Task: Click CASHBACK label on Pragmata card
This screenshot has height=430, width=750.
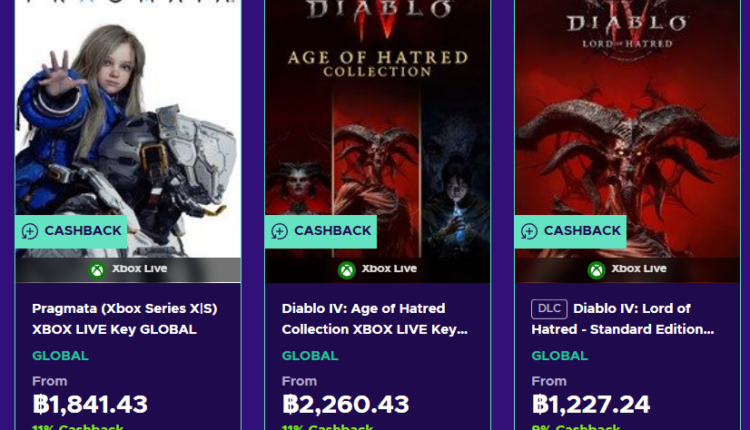Action: 83,231
